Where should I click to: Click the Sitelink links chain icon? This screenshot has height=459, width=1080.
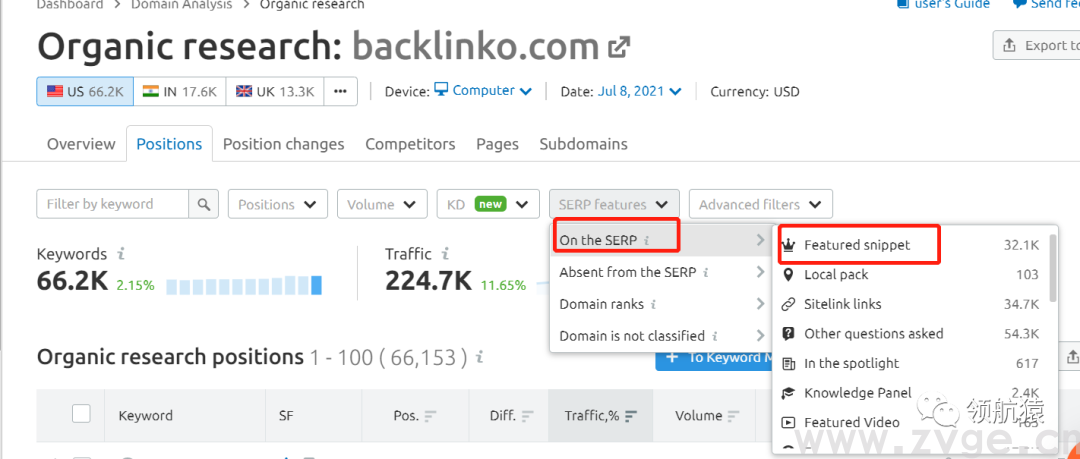tap(789, 304)
